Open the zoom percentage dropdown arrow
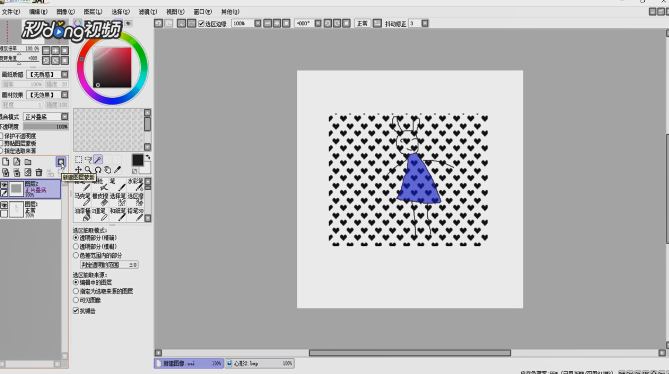 tap(258, 23)
